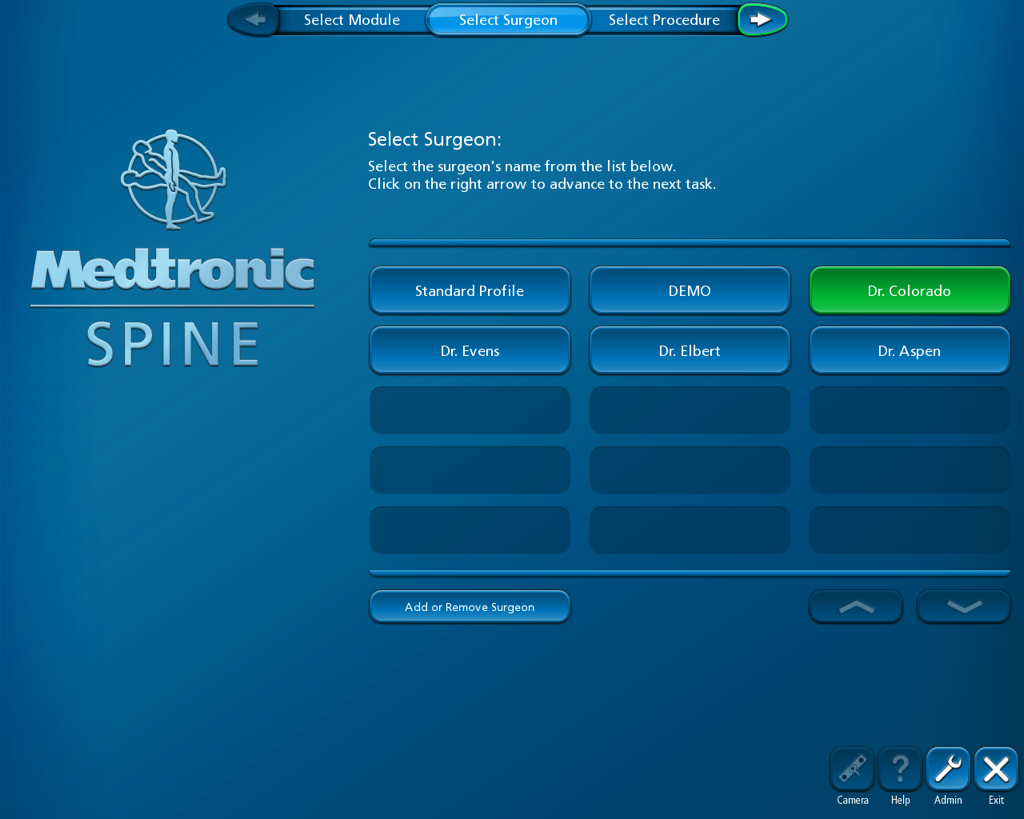The width and height of the screenshot is (1024, 819).
Task: Click Add or Remove Surgeon
Action: (470, 607)
